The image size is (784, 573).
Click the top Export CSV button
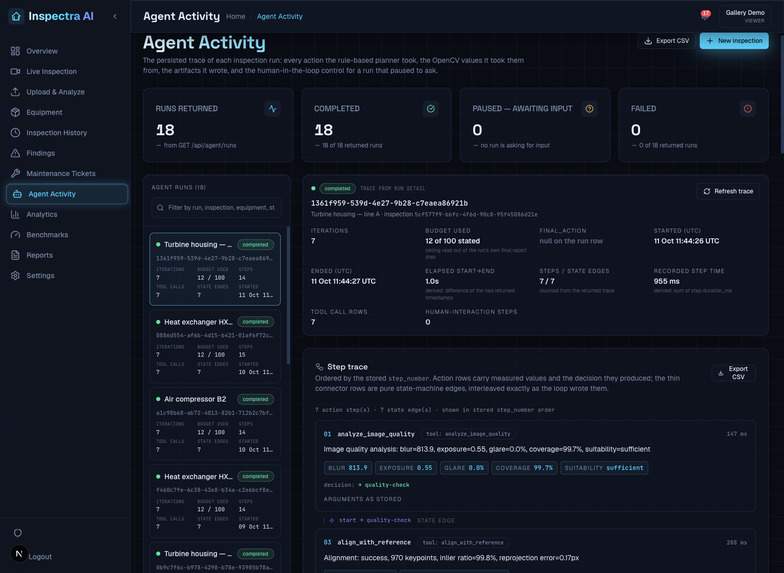[x=666, y=40]
